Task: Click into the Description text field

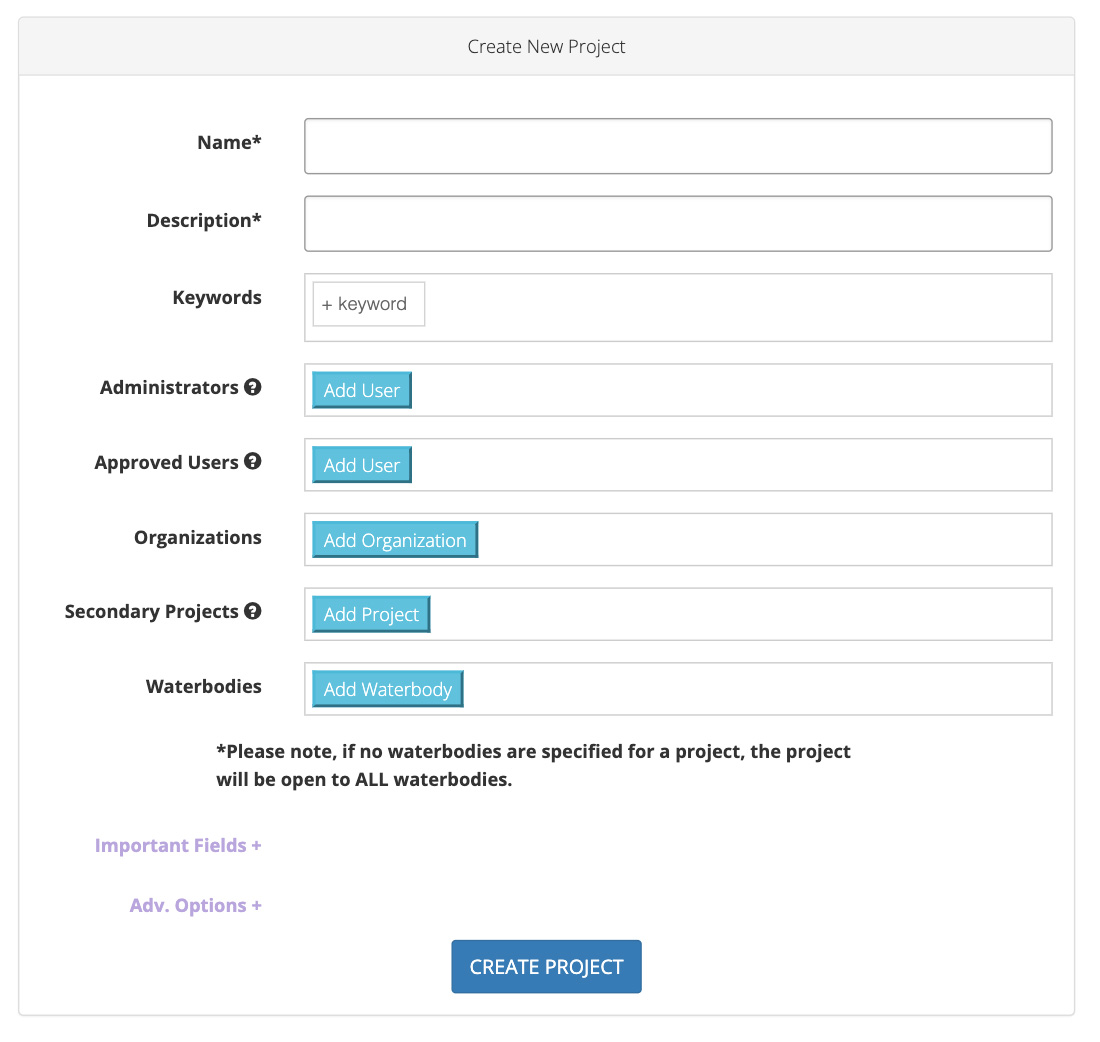Action: [678, 223]
